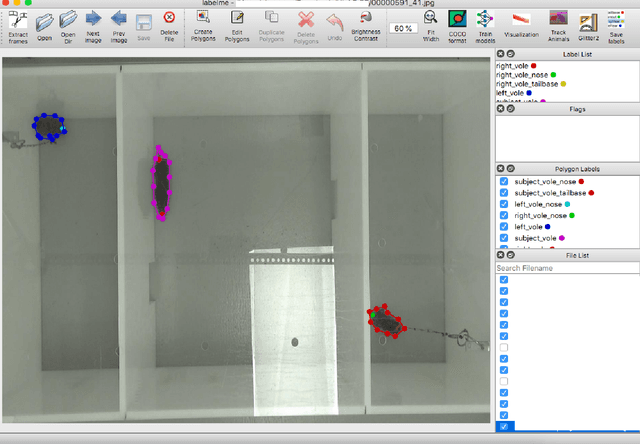Toggle the right_vole_nose polygon checkbox
Screen dimensions: 640x444
[x=503, y=215]
